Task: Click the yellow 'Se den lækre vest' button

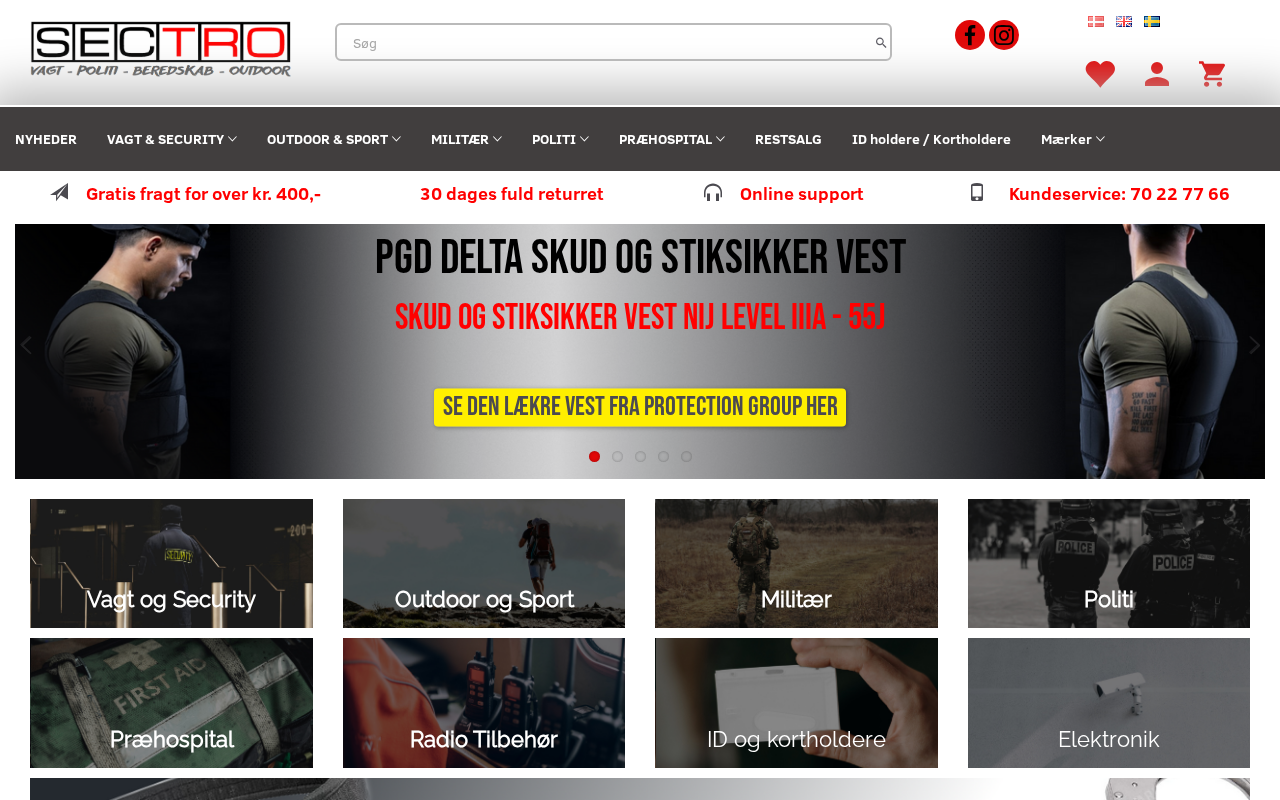Action: (640, 407)
